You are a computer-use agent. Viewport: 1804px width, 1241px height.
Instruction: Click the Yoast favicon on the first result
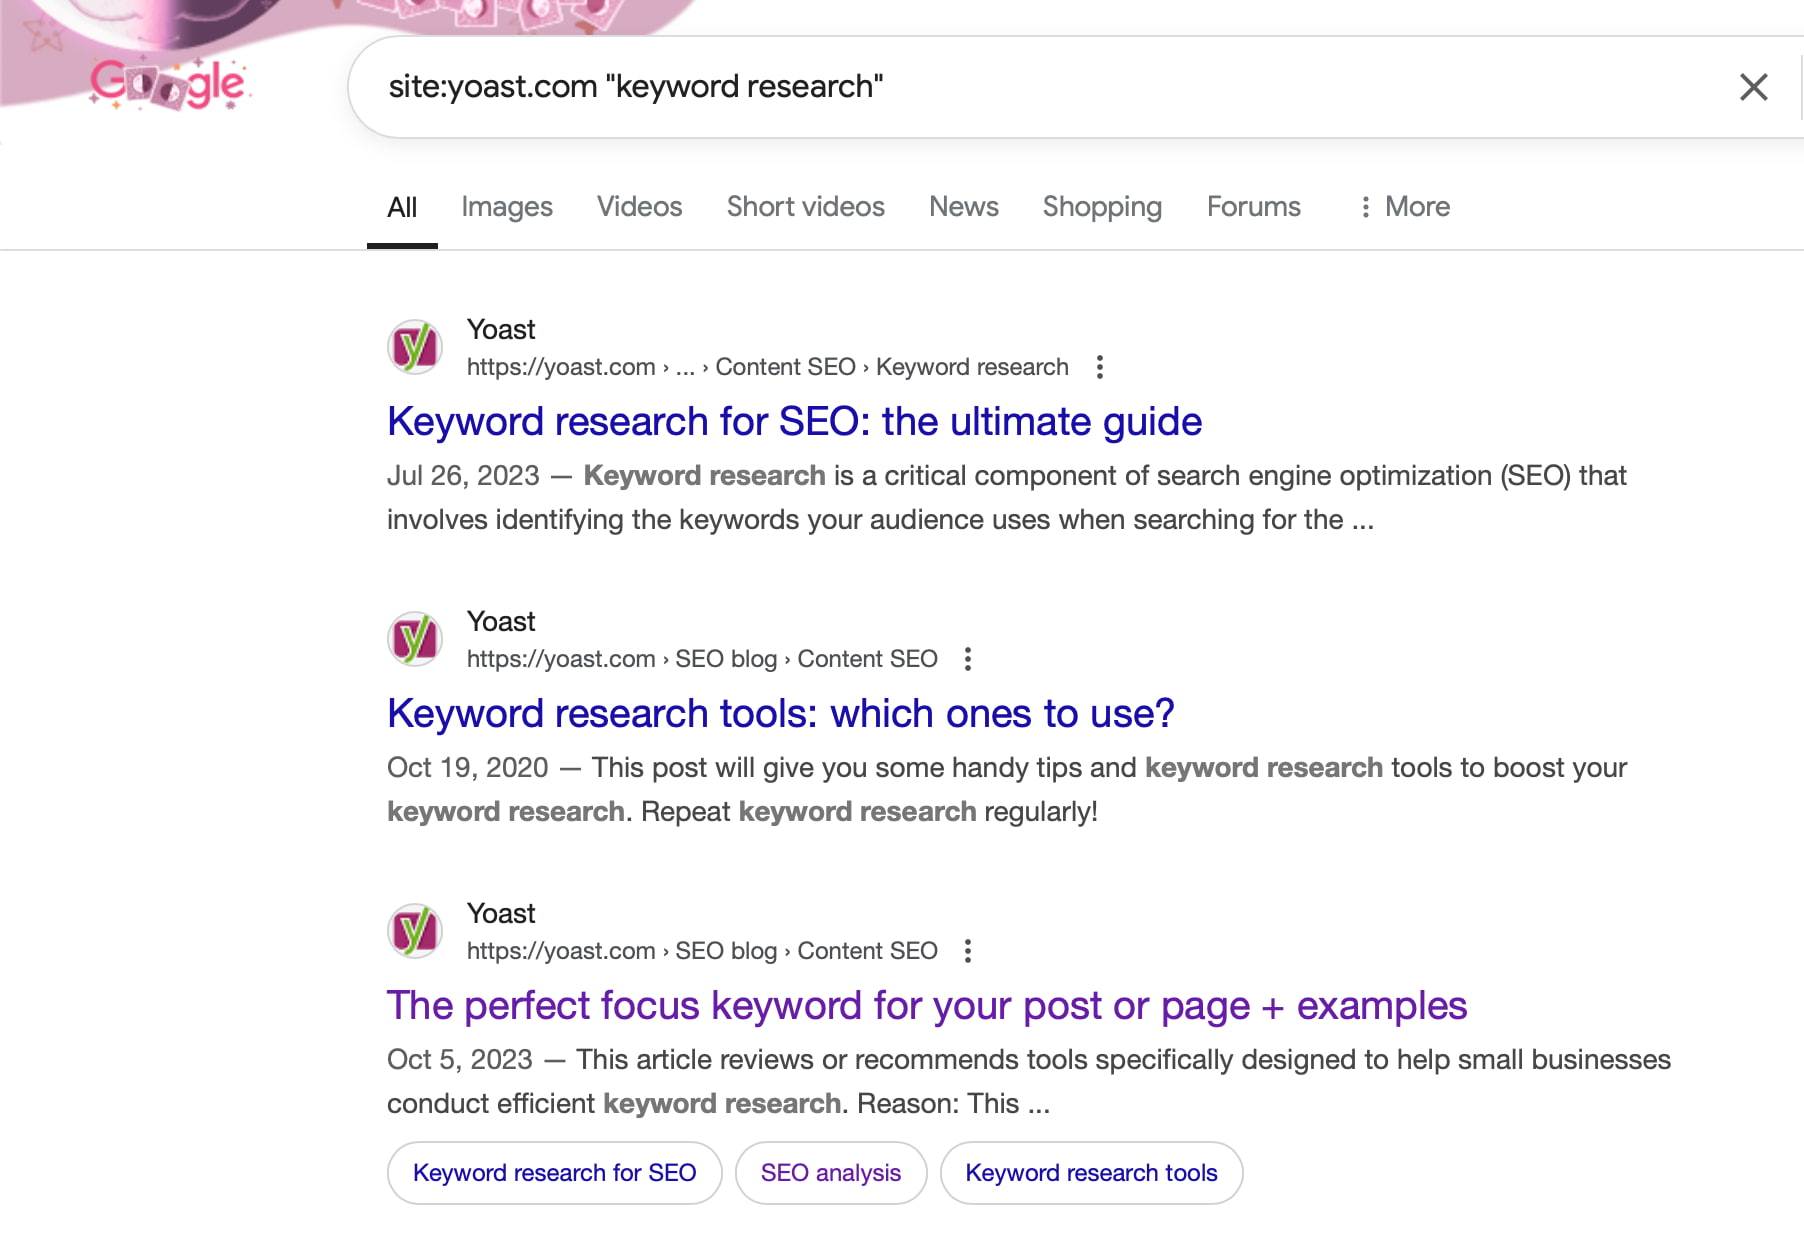tap(415, 347)
